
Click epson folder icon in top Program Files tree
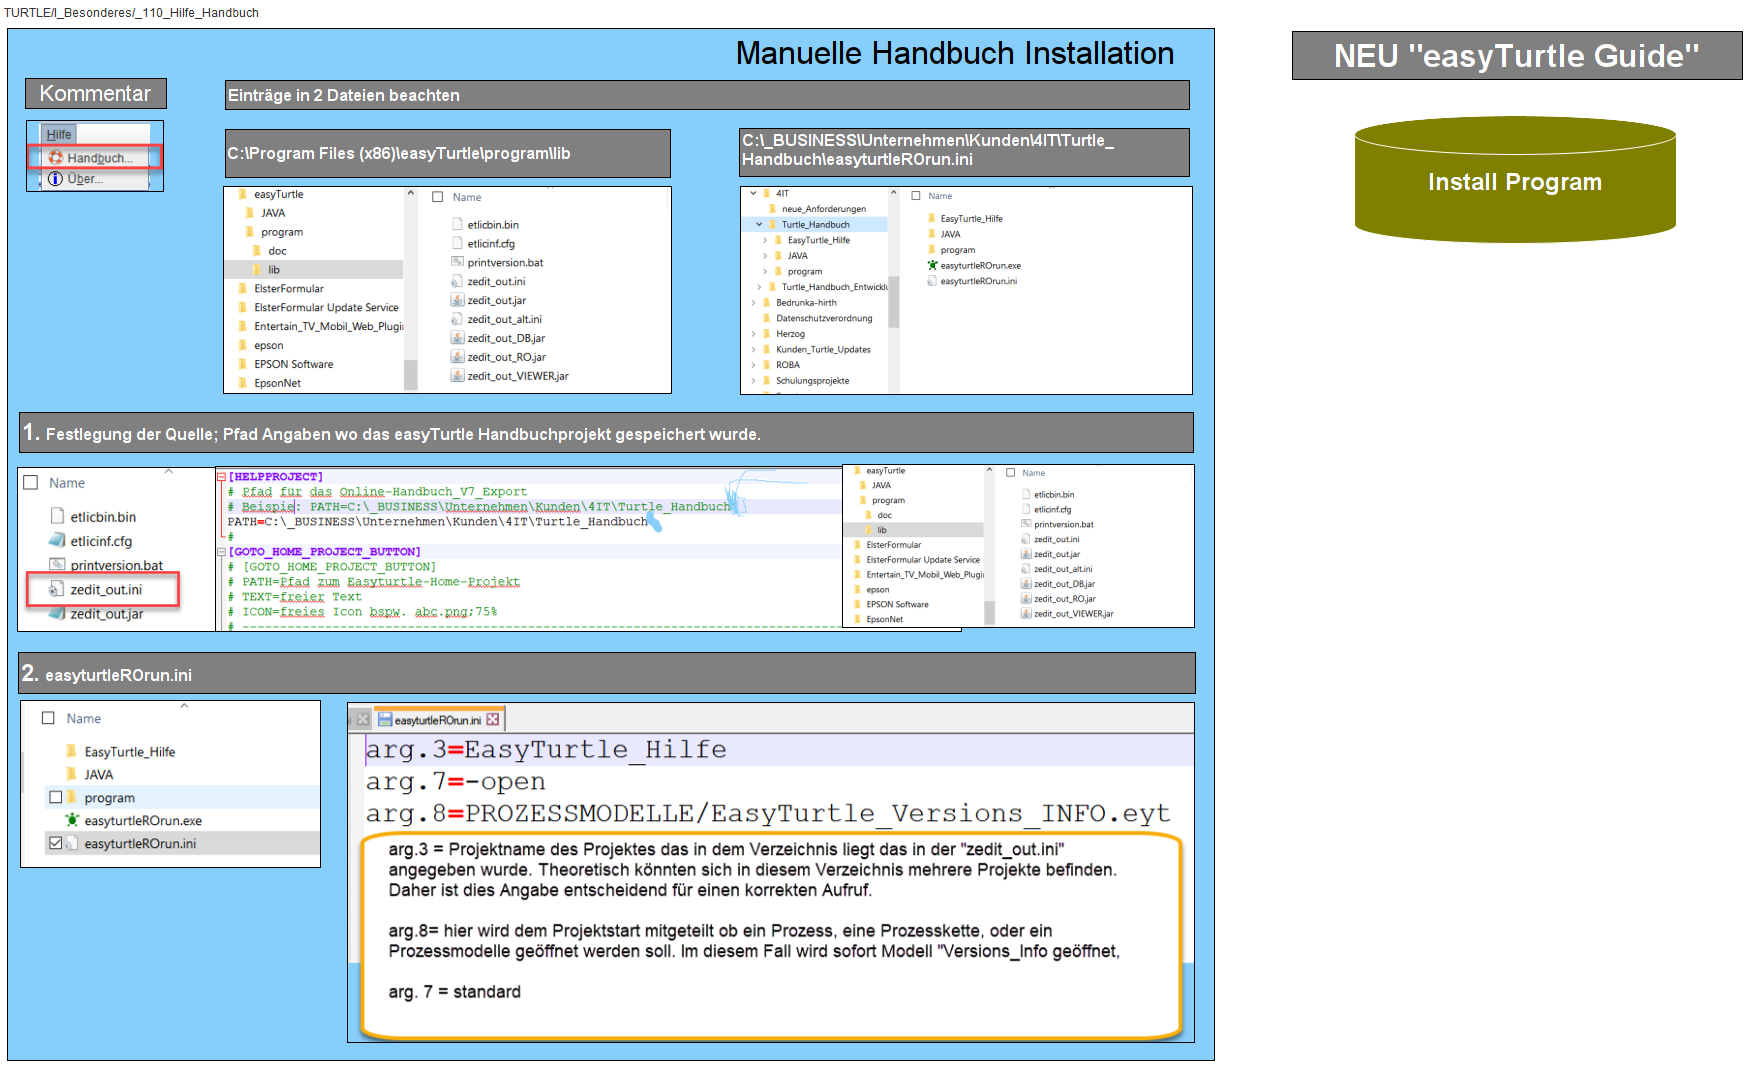243,345
